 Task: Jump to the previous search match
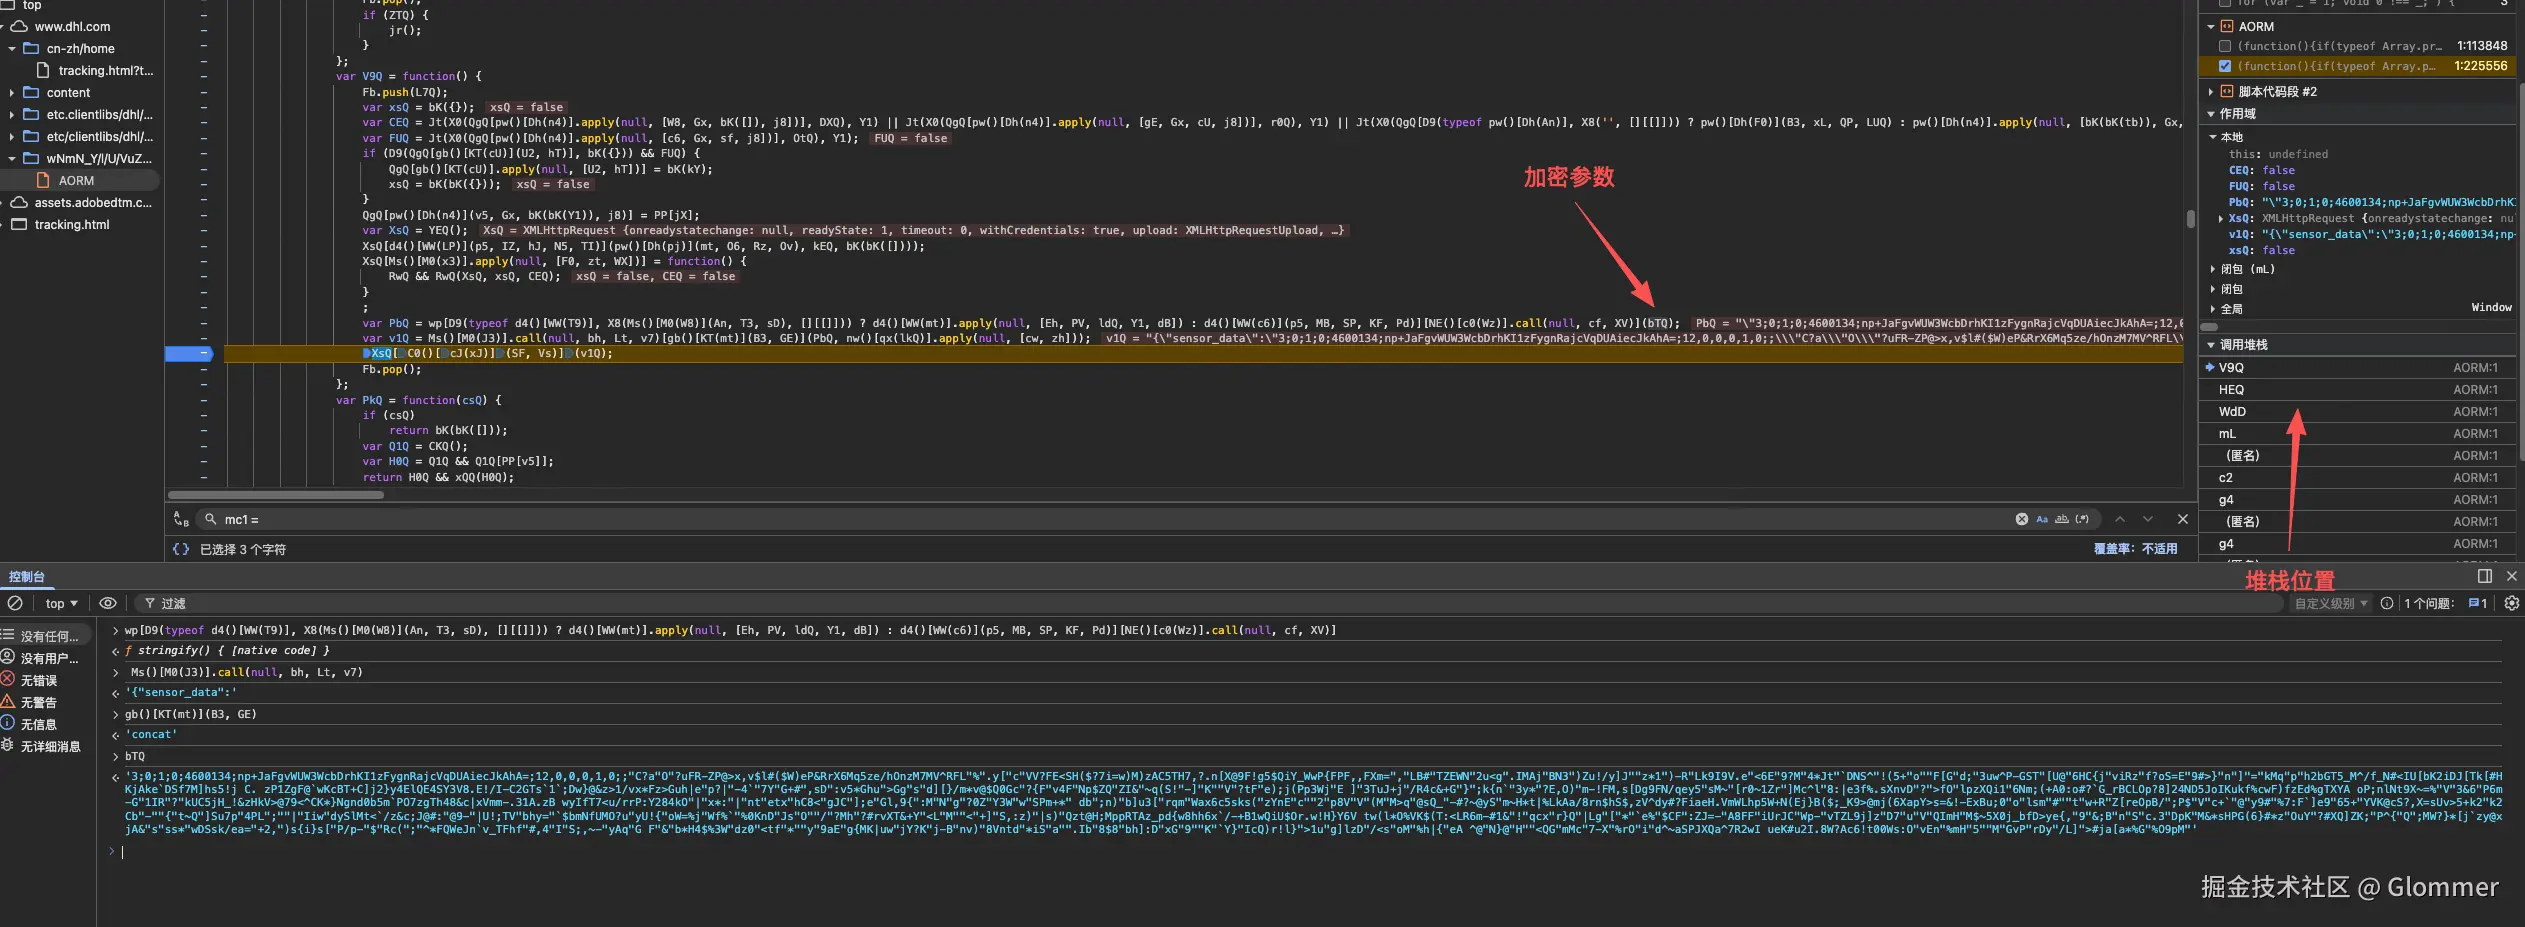(x=2119, y=519)
